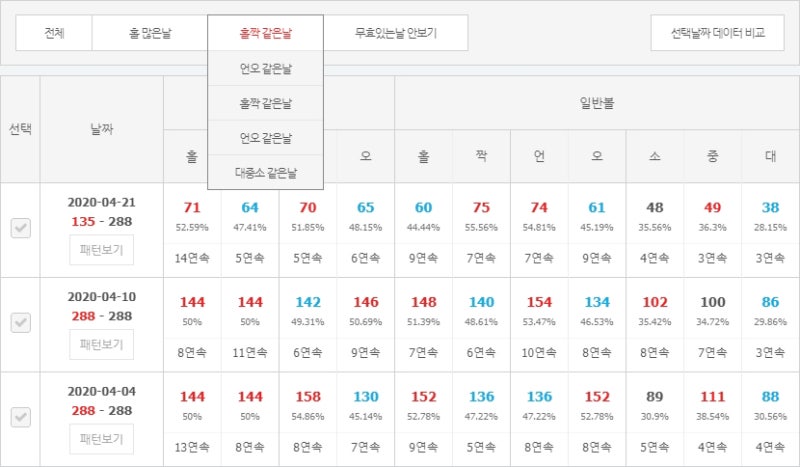Click the 소 column header
The height and width of the screenshot is (467, 800).
[x=655, y=156]
